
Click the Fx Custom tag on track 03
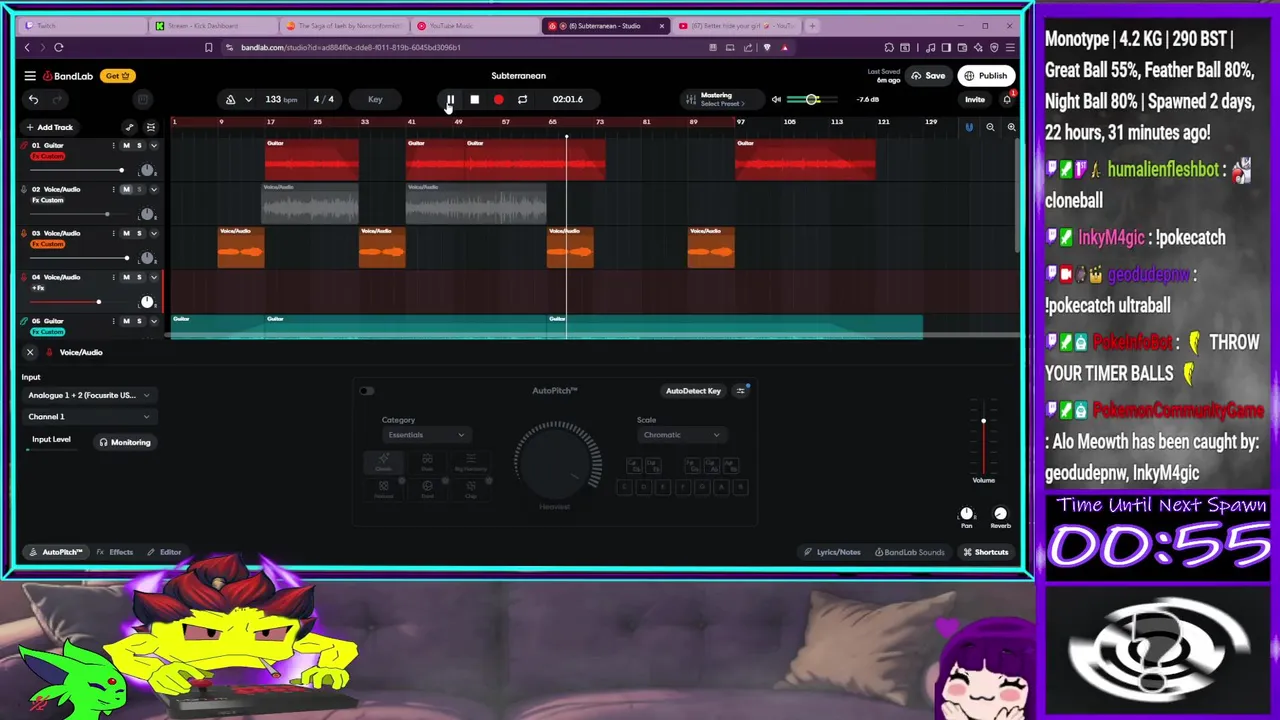pyautogui.click(x=47, y=244)
